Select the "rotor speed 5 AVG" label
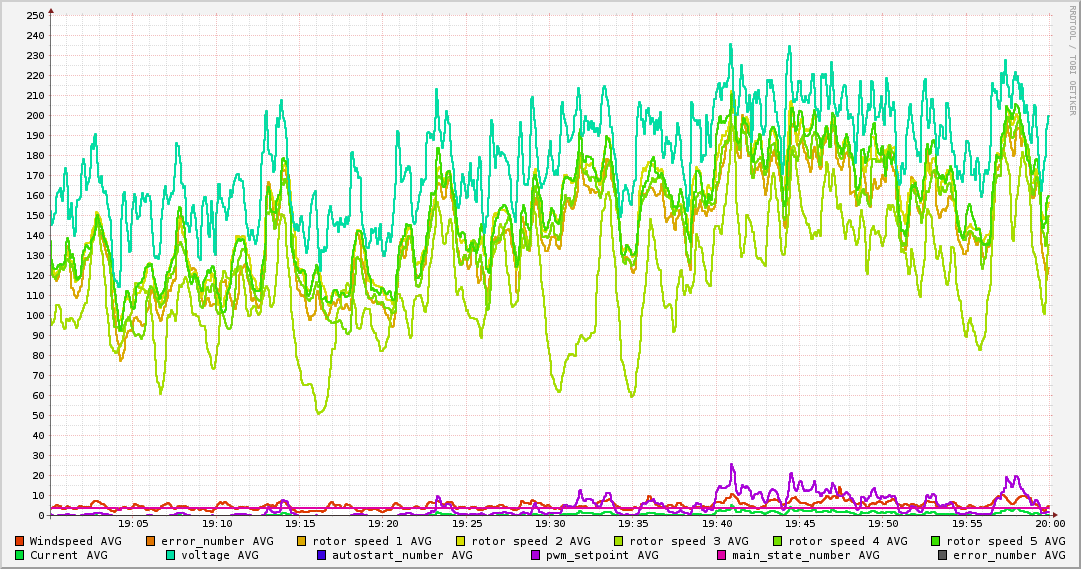This screenshot has height=569, width=1081. coord(1006,541)
